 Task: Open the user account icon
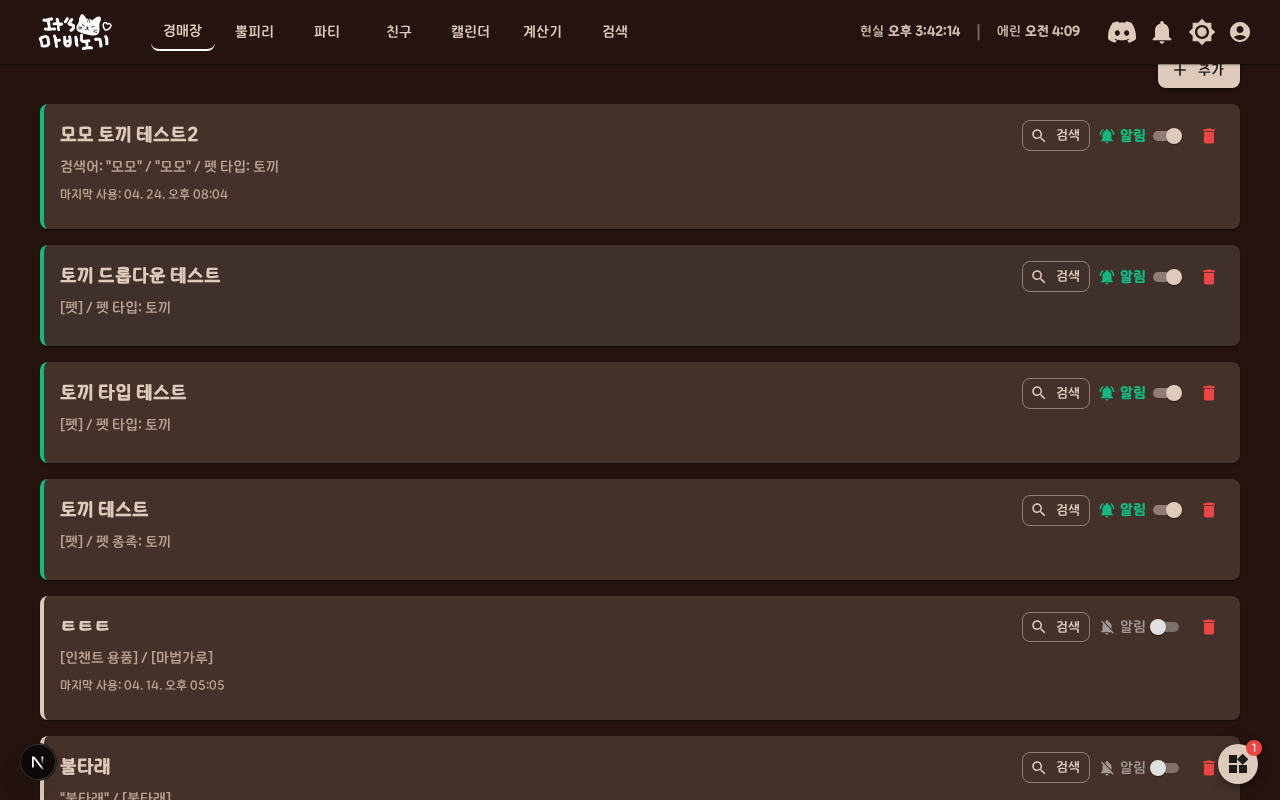1240,32
